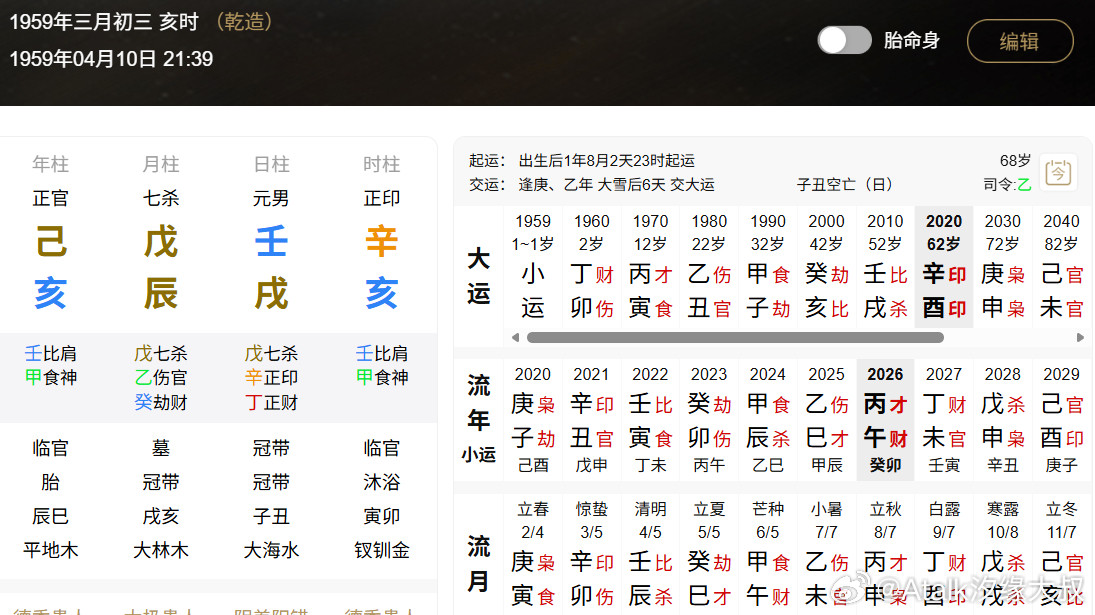Screen dimensions: 1095x615
Task: Select 流月 芒种 6/5 column
Action: [767, 554]
